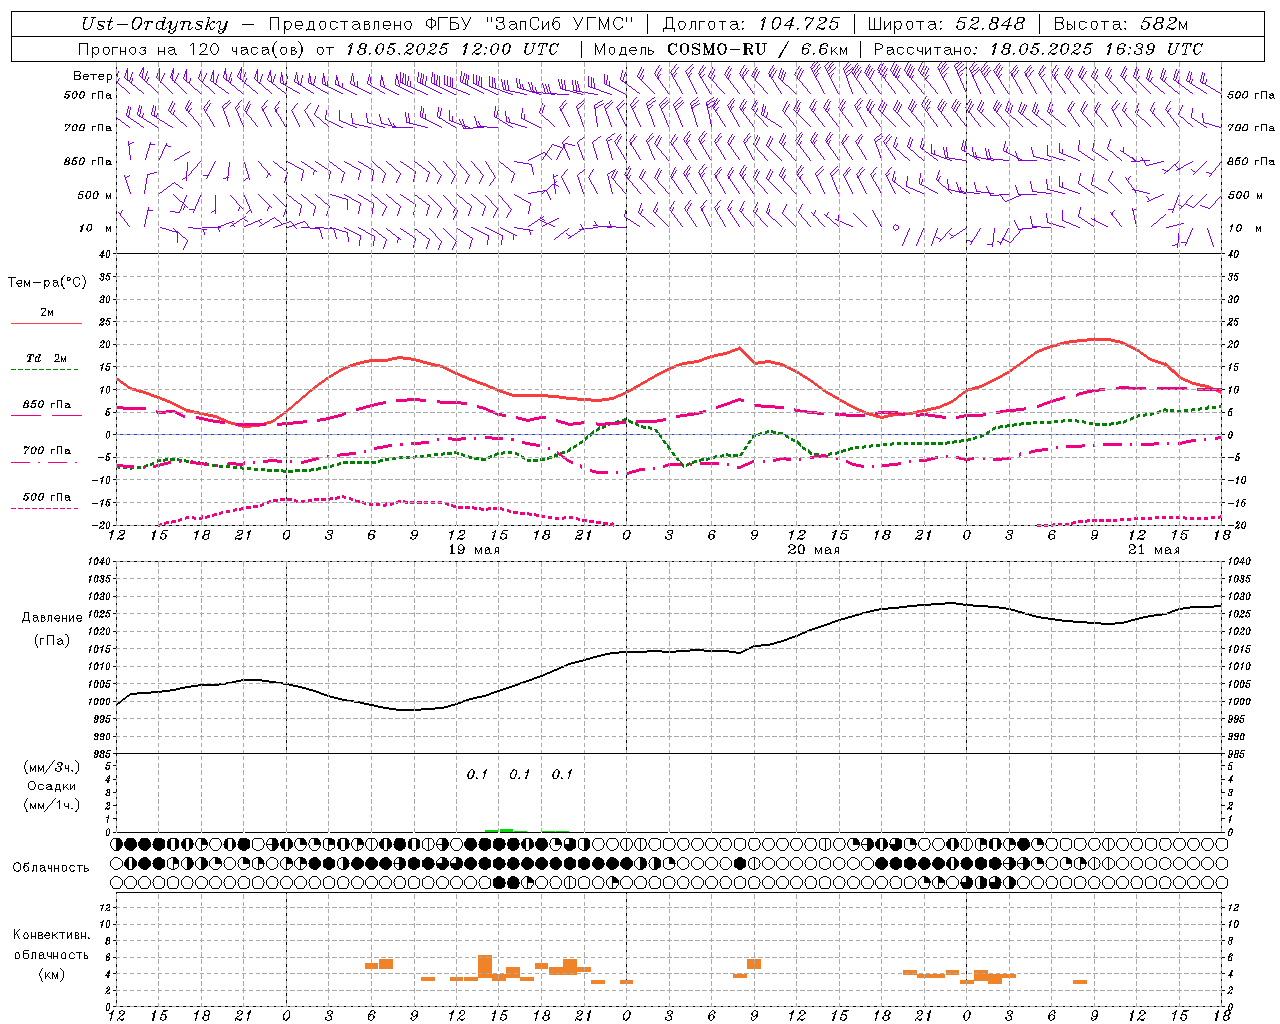Click the 20 мая date label
1280x1024 pixels.
click(814, 550)
